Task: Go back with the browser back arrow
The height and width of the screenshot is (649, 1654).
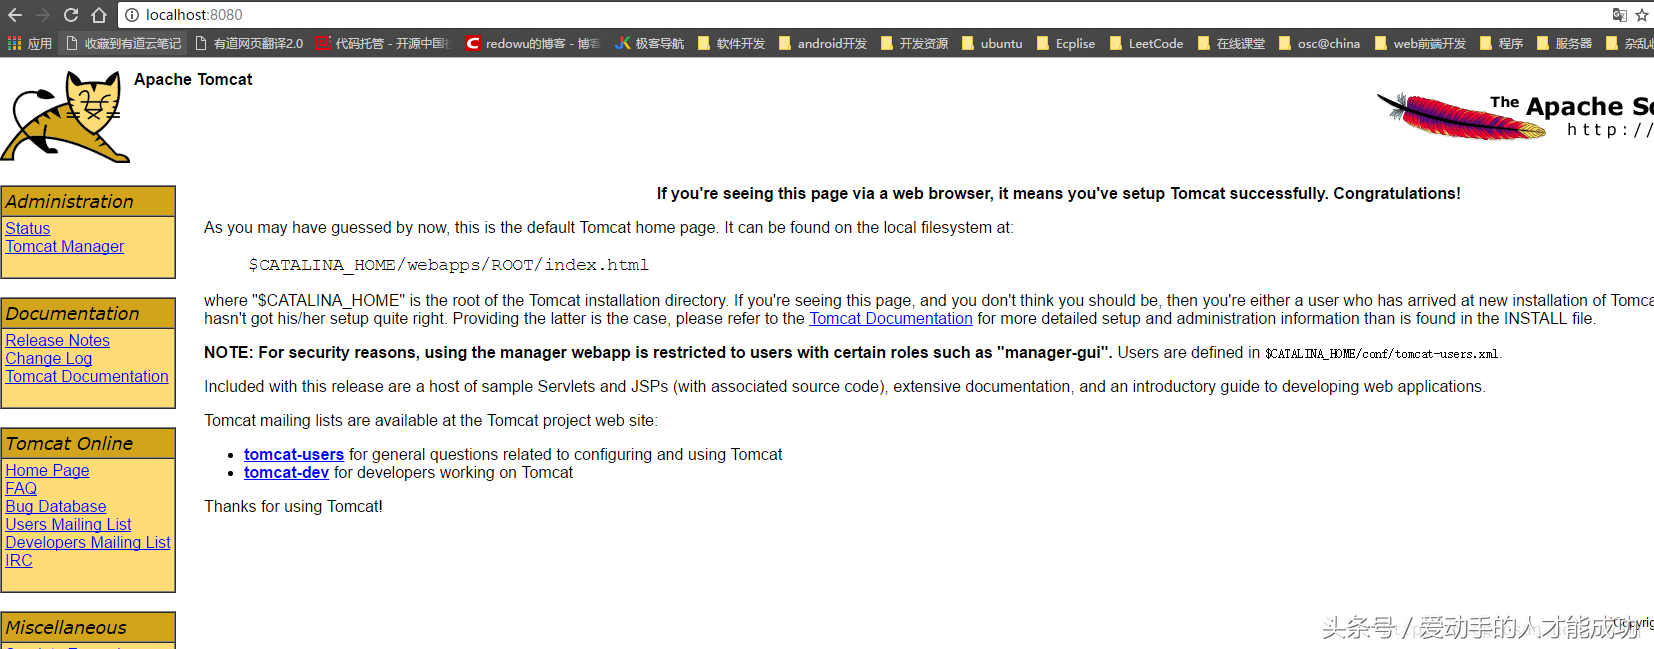Action: click(14, 15)
